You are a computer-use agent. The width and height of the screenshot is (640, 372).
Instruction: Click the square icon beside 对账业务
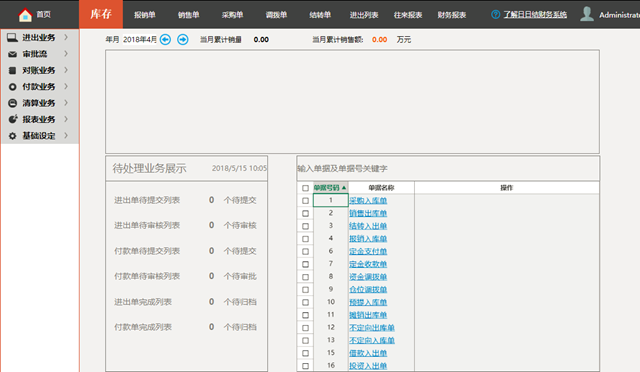click(x=12, y=70)
